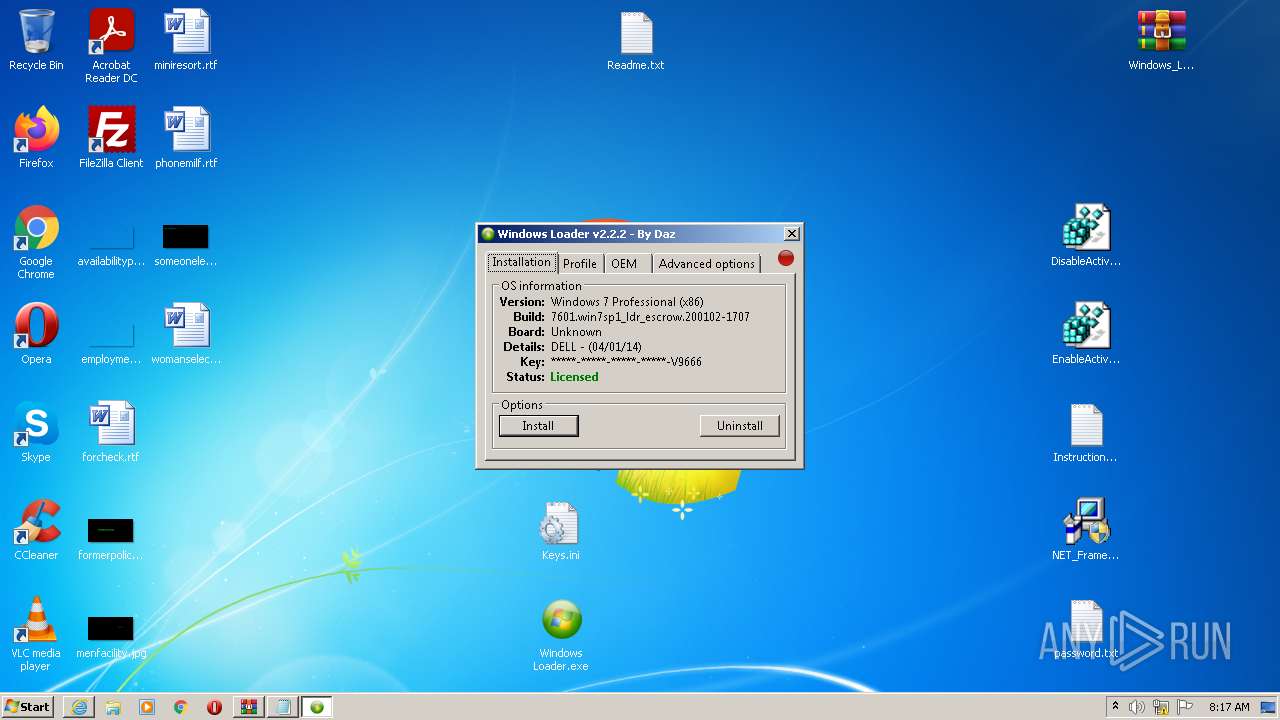Click Show desktop button at taskbar end
This screenshot has height=720, width=1280.
click(x=1270, y=707)
